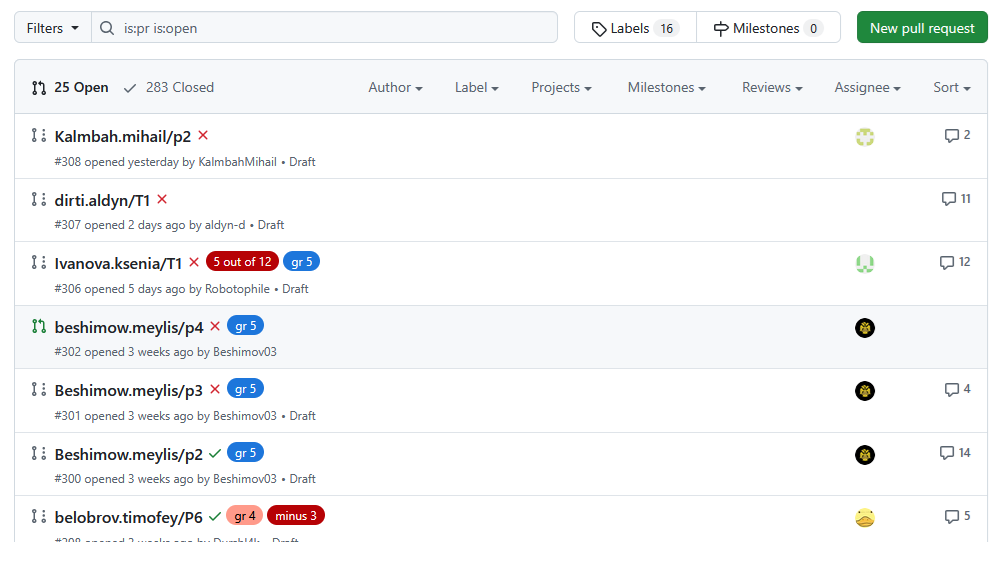Click the red 'minus 3' label

(x=296, y=516)
